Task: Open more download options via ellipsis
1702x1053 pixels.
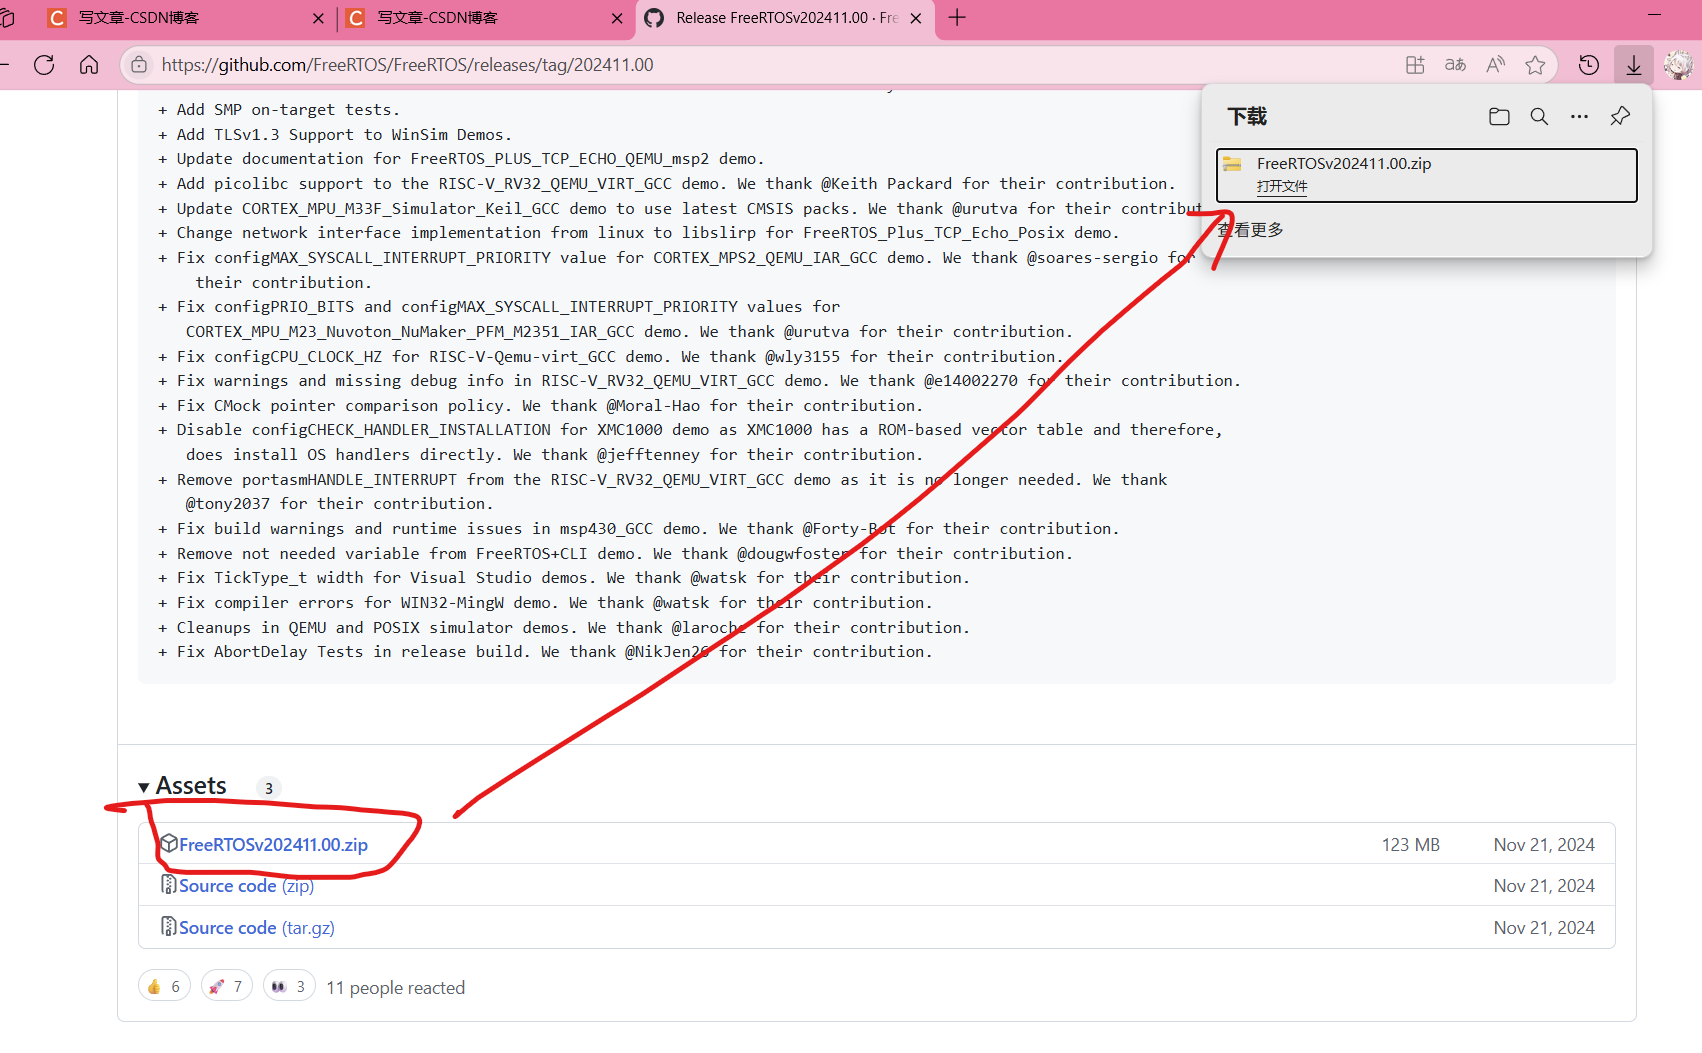Action: (x=1579, y=116)
